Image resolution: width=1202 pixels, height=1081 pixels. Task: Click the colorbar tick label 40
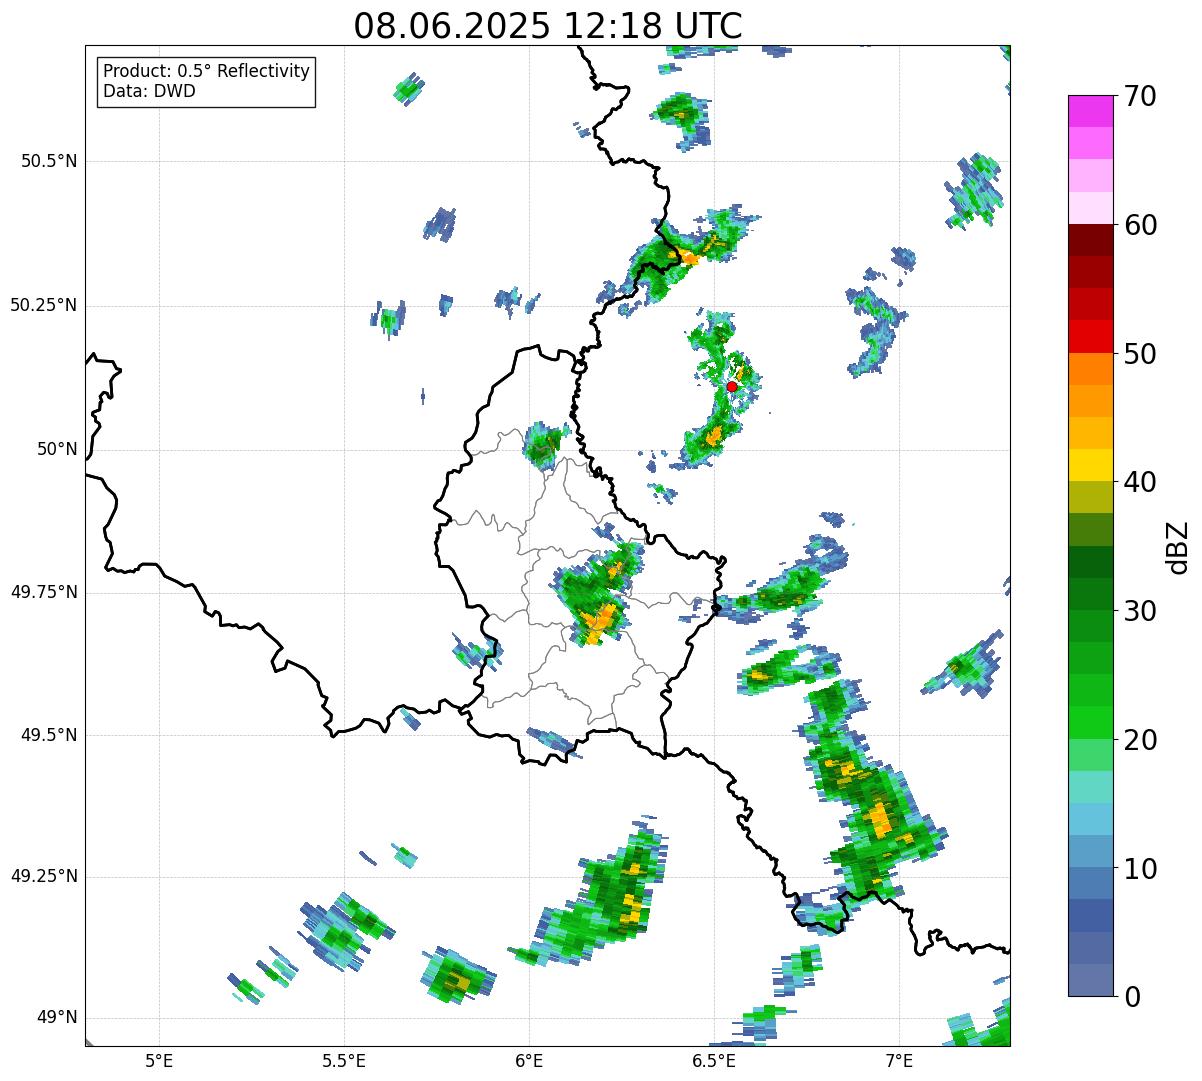coord(1140,482)
